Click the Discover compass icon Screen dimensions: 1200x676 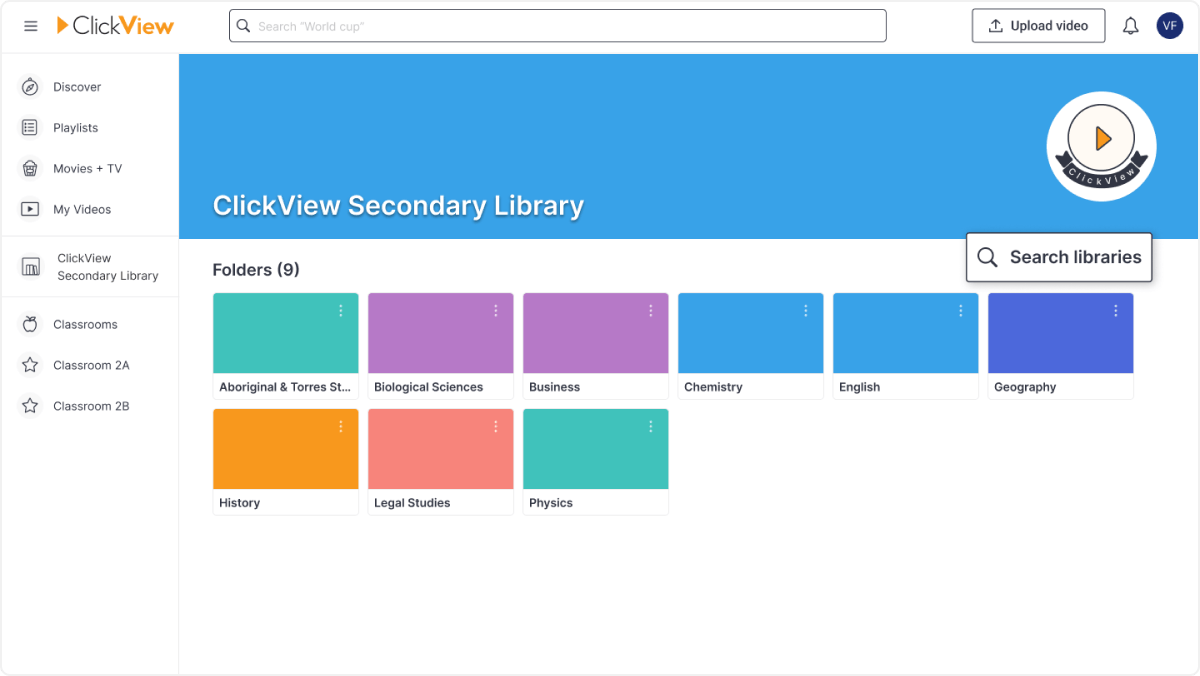coord(31,87)
